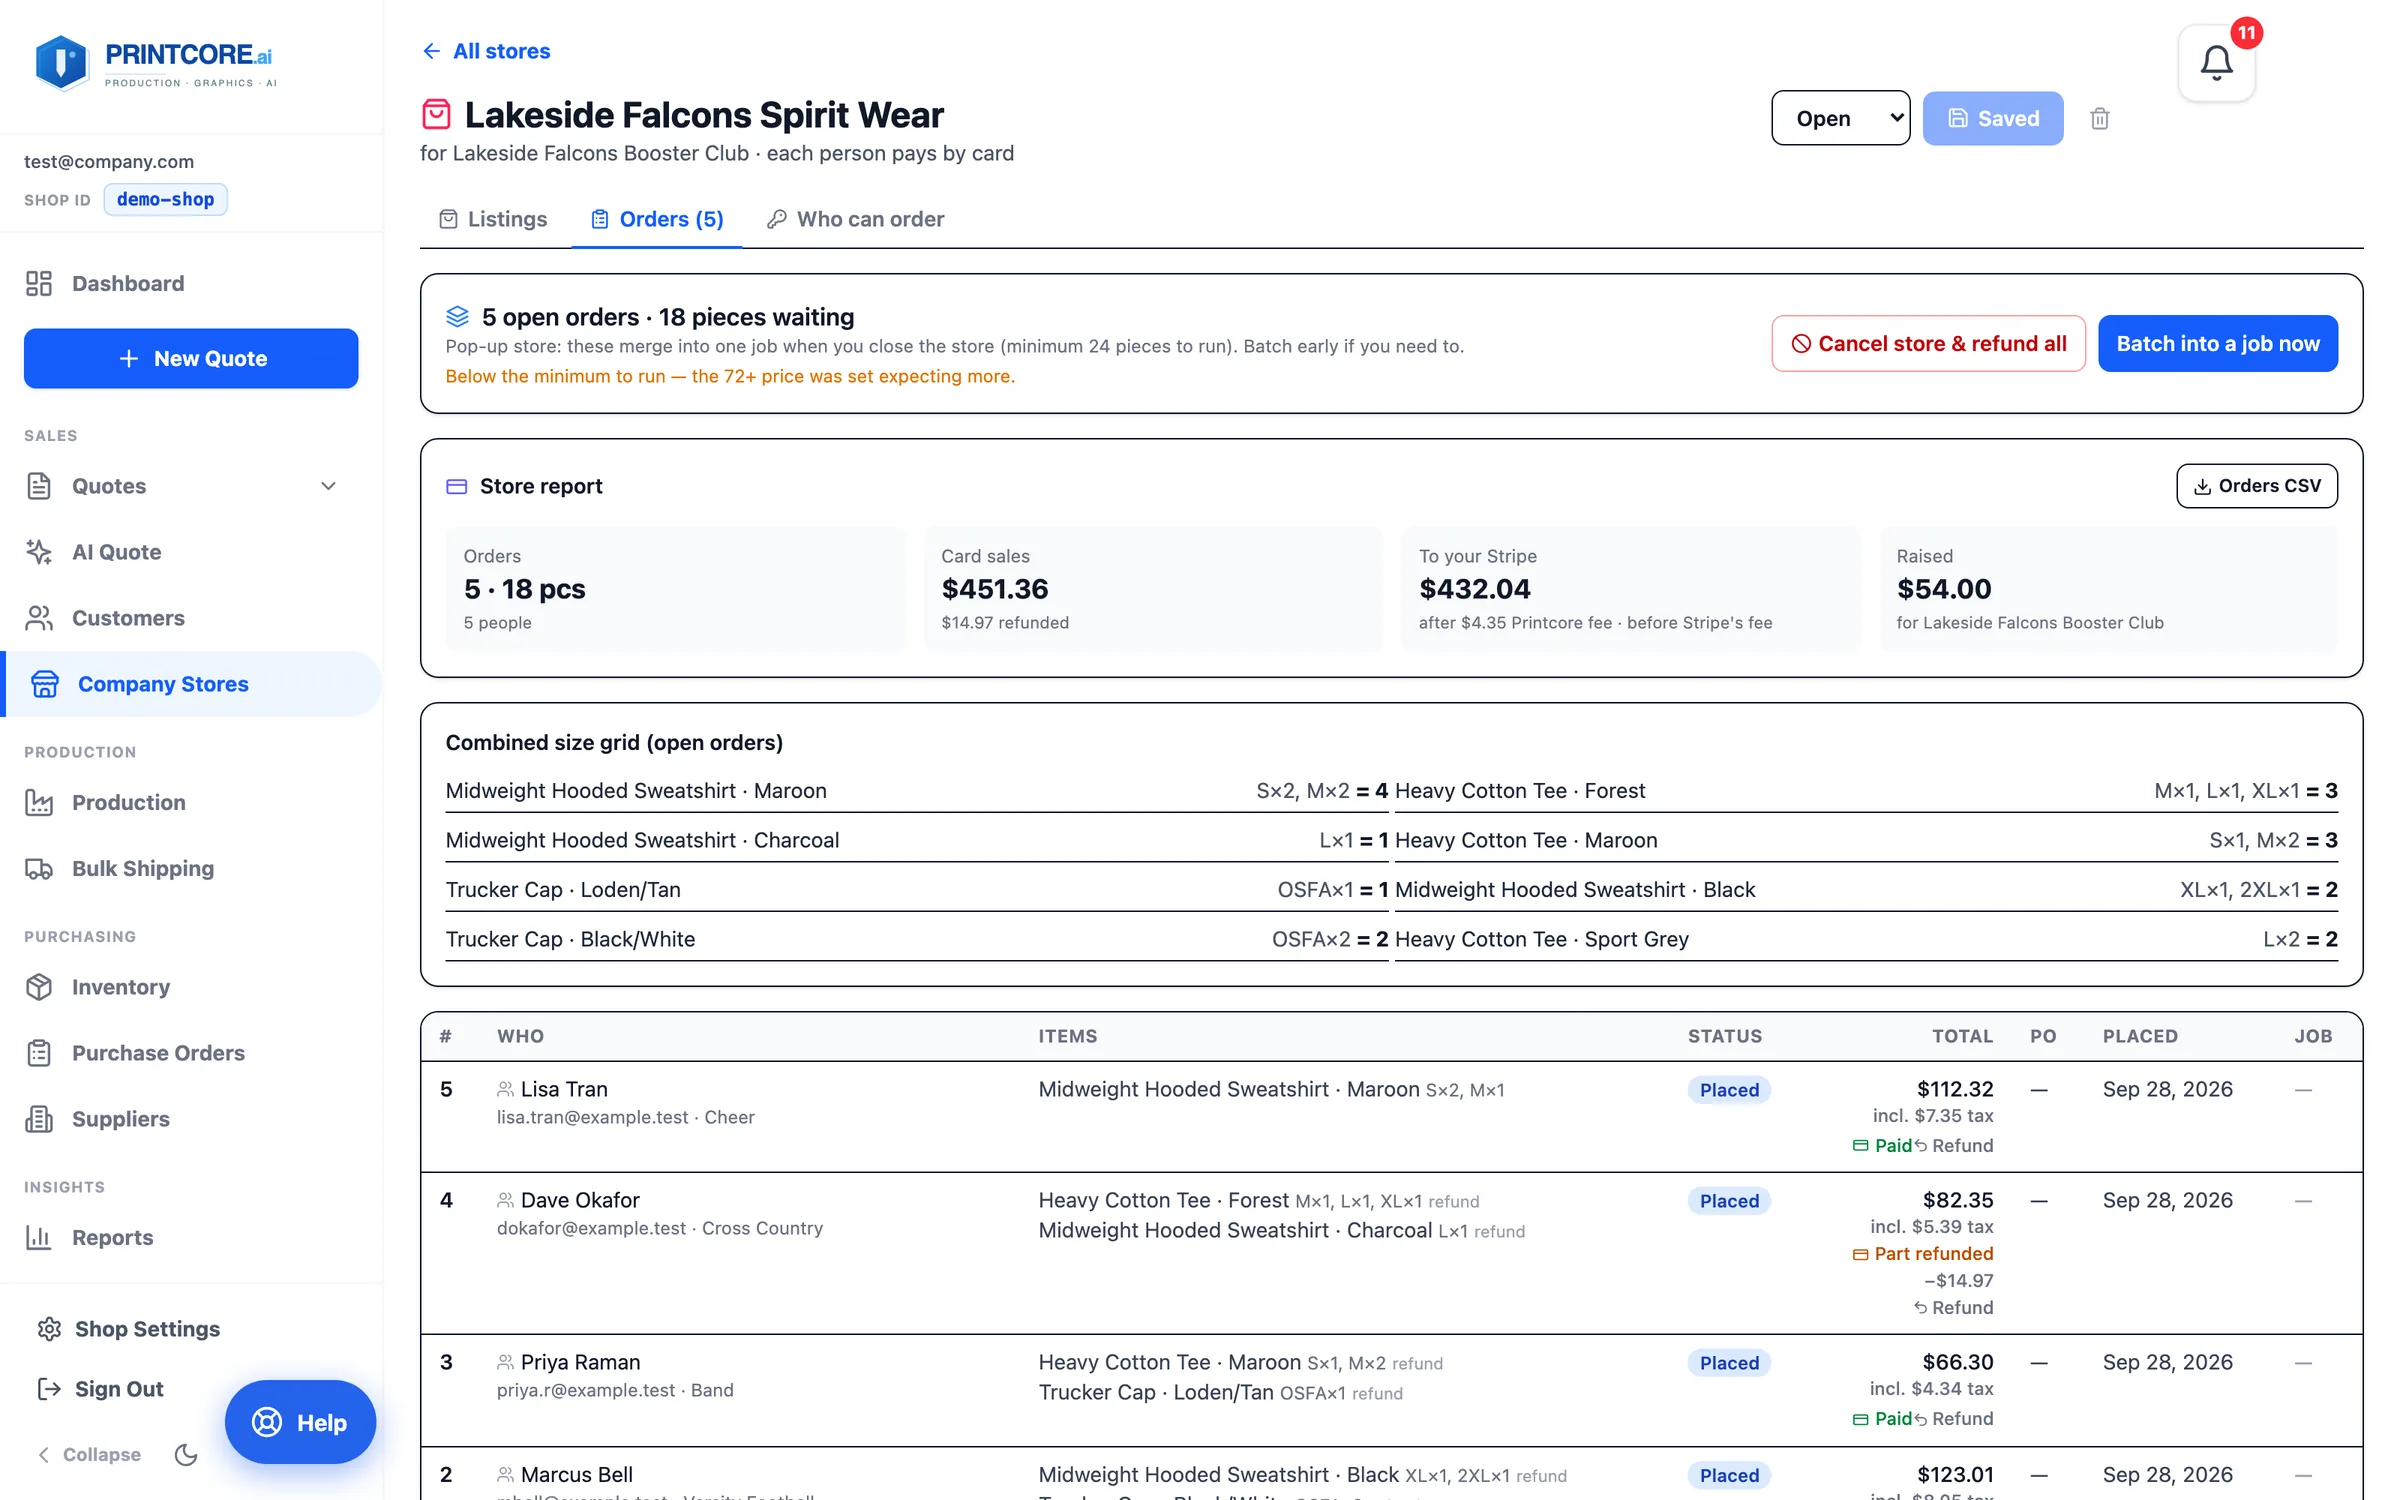Image resolution: width=2400 pixels, height=1500 pixels.
Task: Refund Lisa Tran's order
Action: (1953, 1145)
